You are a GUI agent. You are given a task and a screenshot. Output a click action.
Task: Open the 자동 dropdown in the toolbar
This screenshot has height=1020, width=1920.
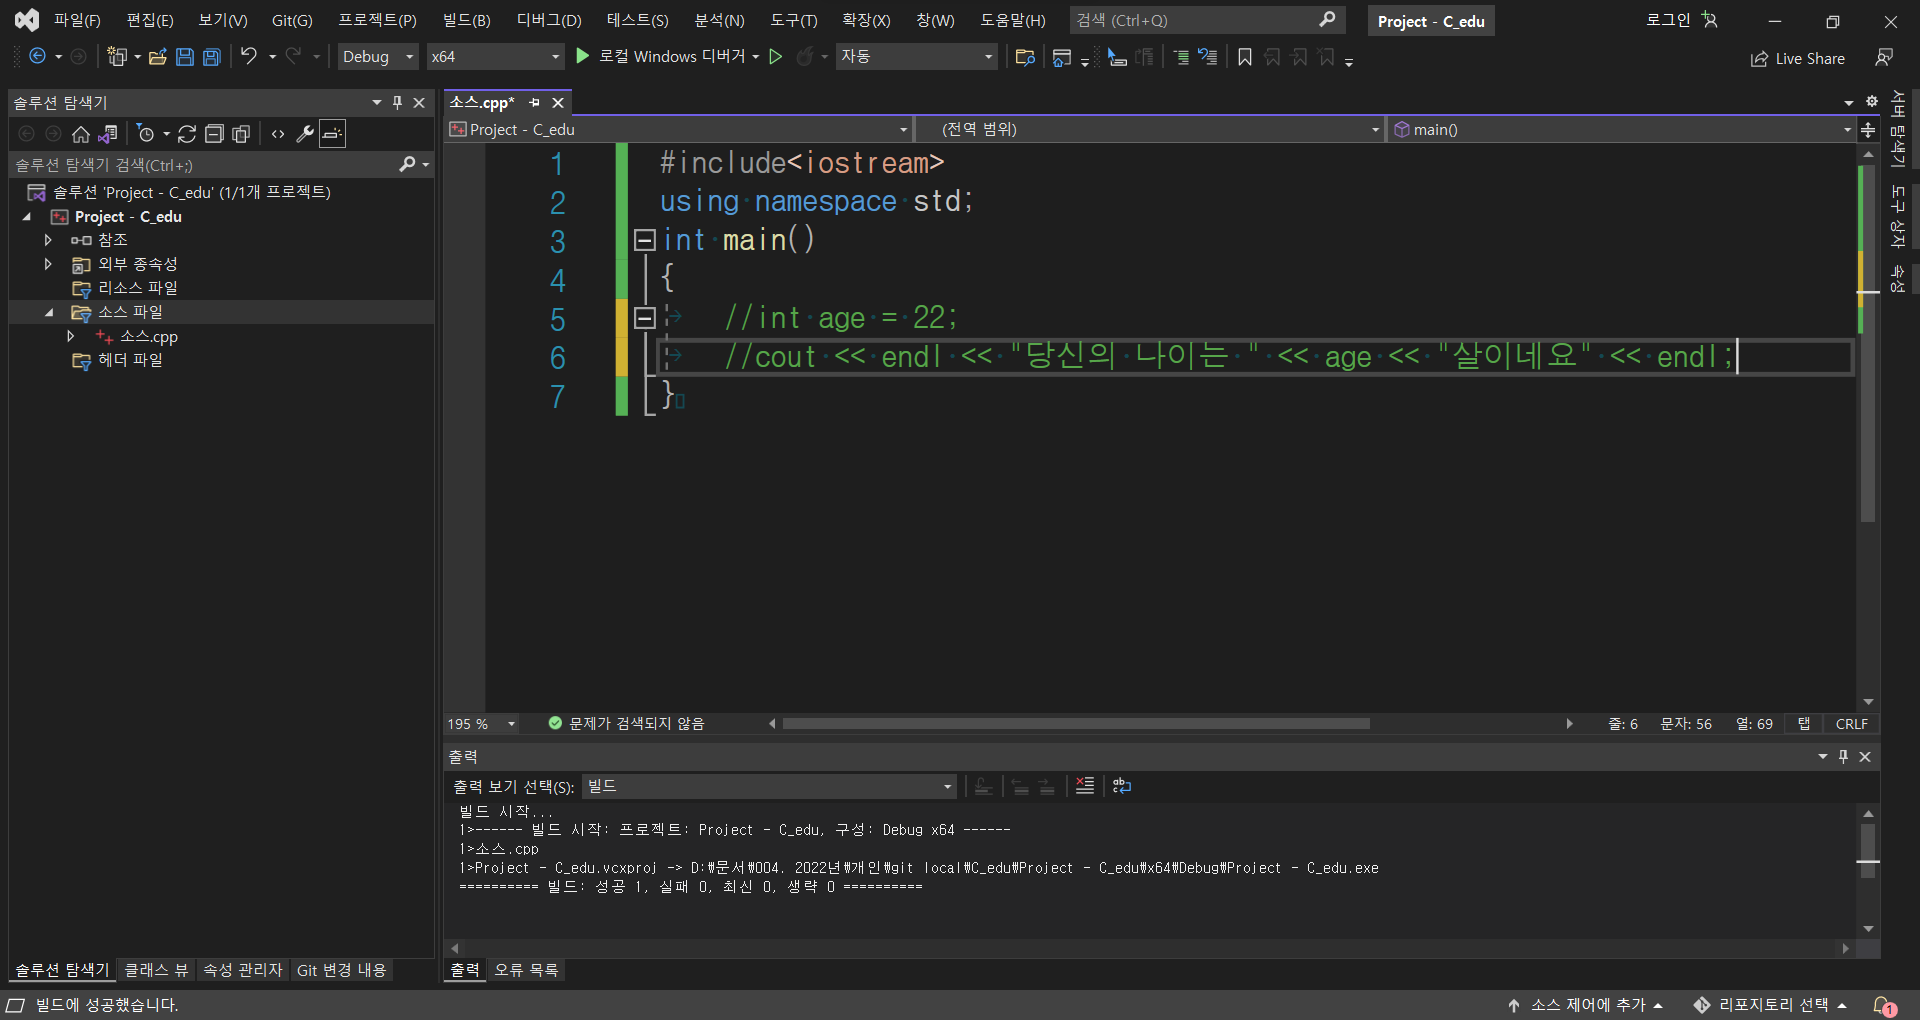[x=917, y=57]
